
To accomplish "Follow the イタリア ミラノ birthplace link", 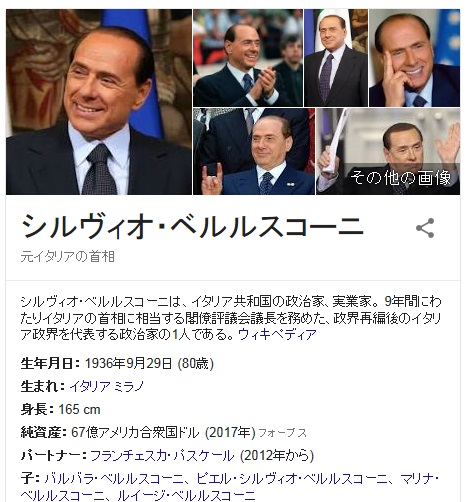I will (x=107, y=386).
